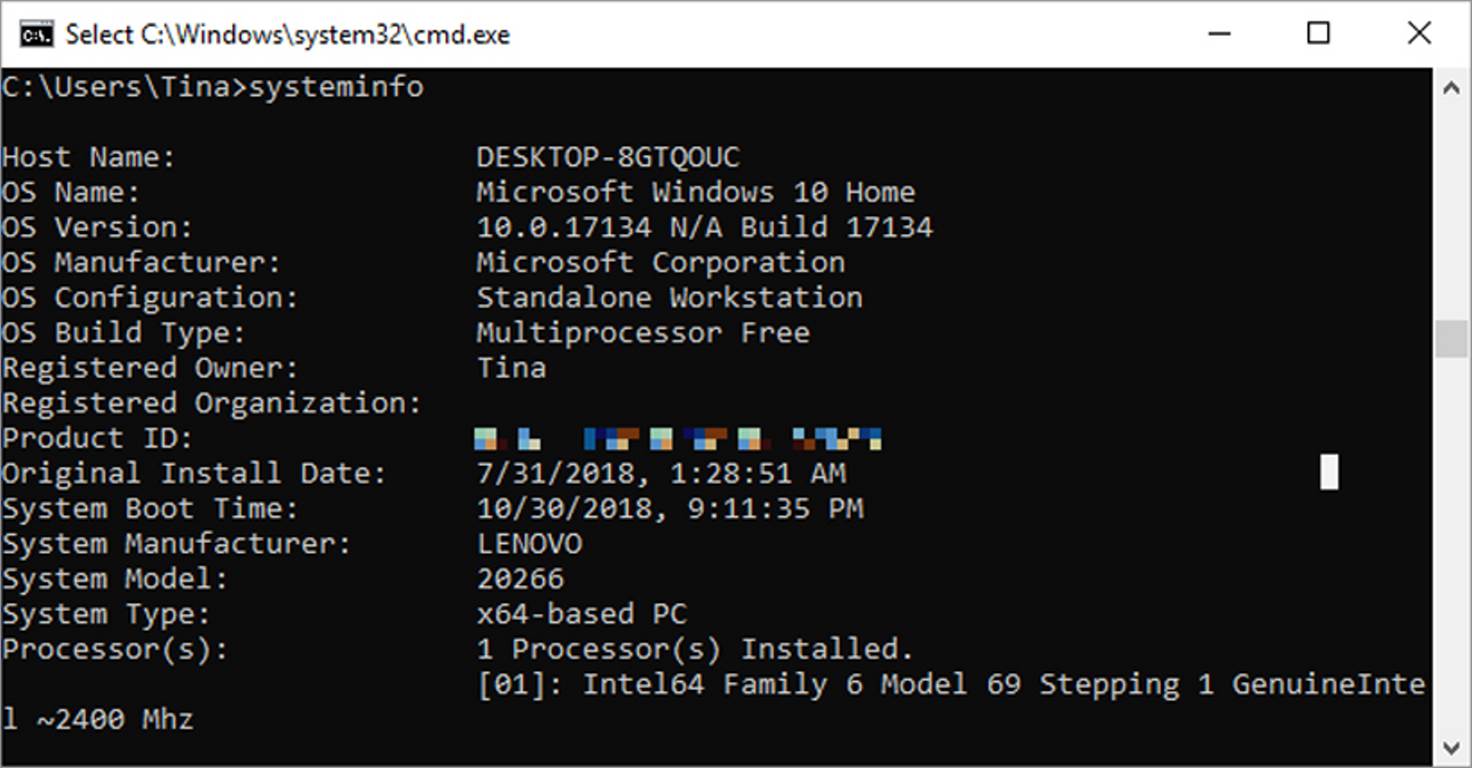Screen dimensions: 1472x768
Task: Click the Host Name line DESKTOP-8GTQOUC
Action: pos(608,156)
